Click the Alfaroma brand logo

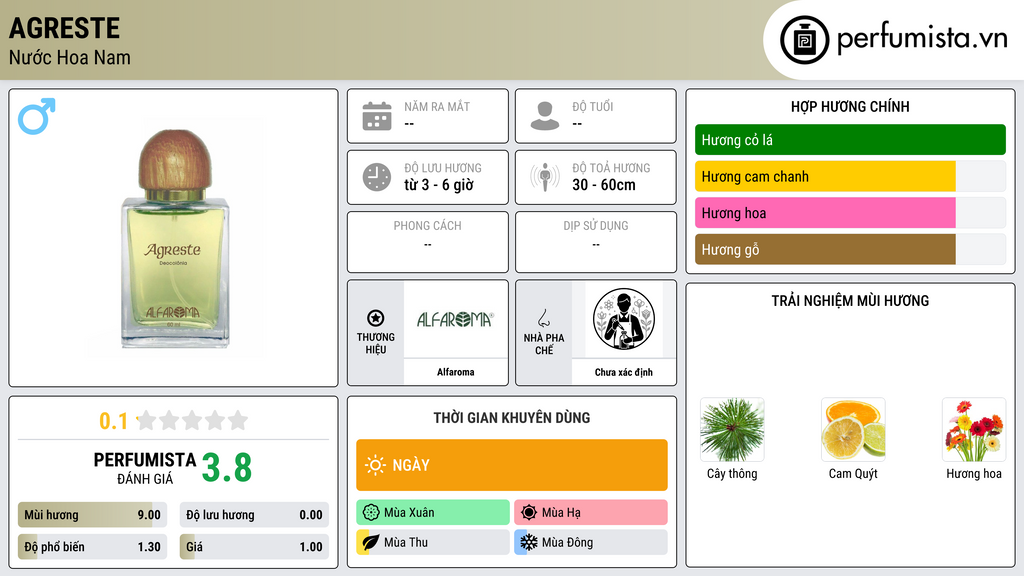pyautogui.click(x=455, y=319)
